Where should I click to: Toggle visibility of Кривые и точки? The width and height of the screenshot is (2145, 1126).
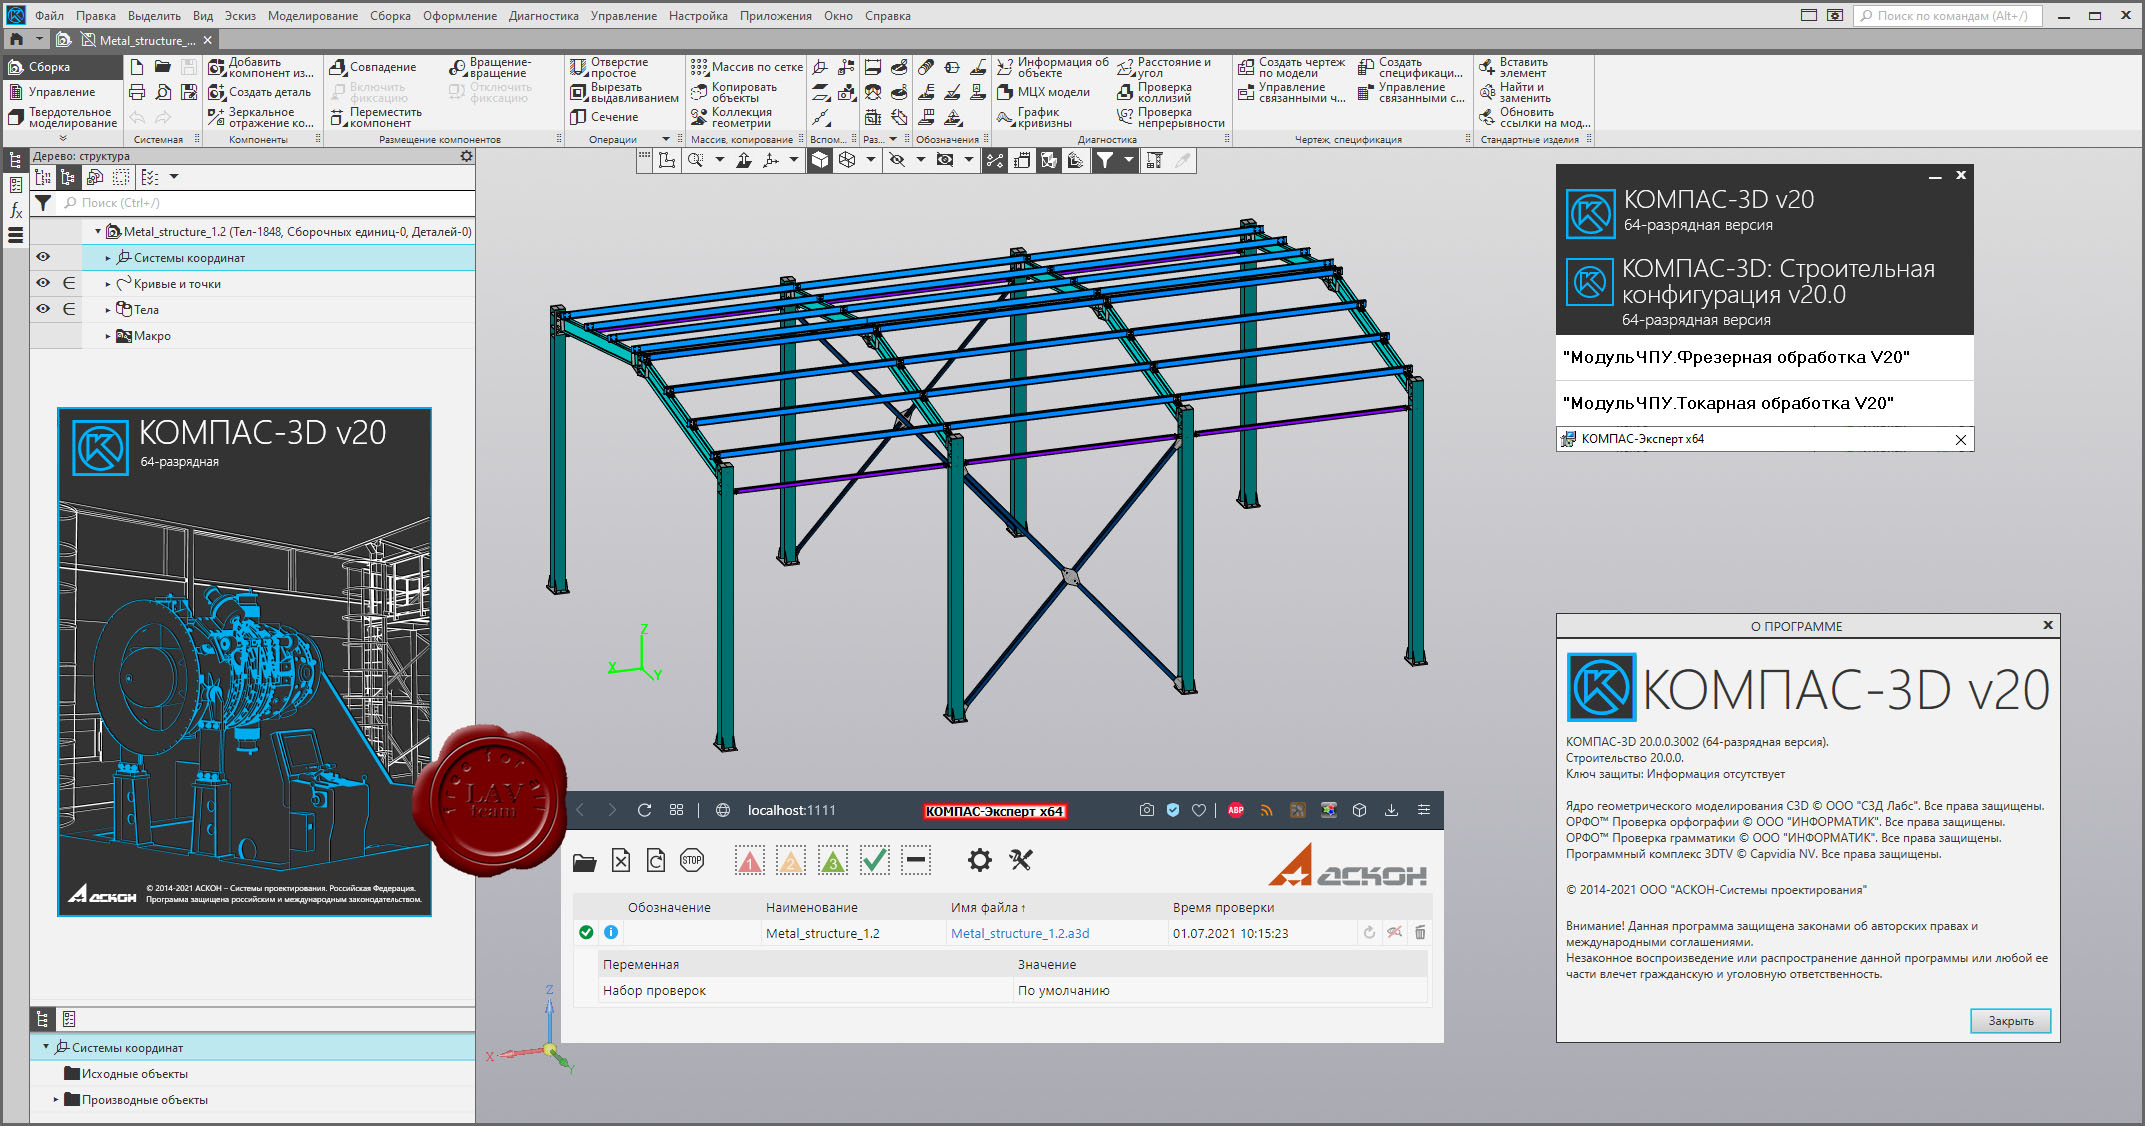coord(43,283)
